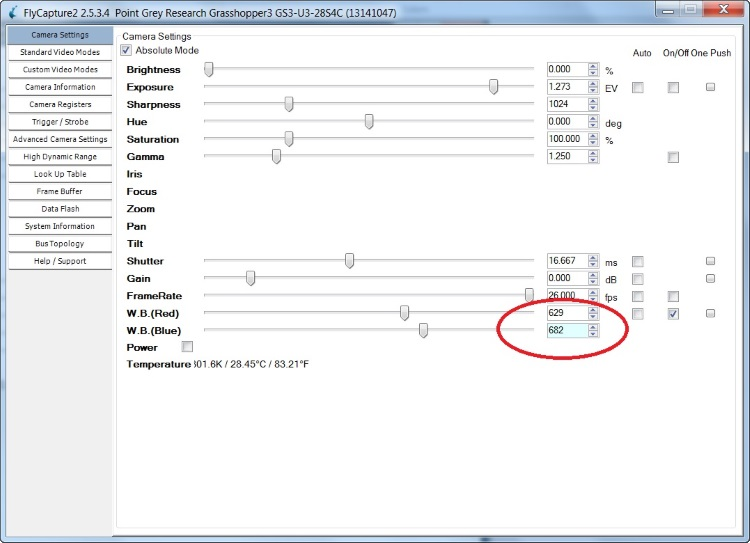Toggle the FrameRate On/Off checkbox
Image resolution: width=750 pixels, height=543 pixels.
[x=673, y=296]
